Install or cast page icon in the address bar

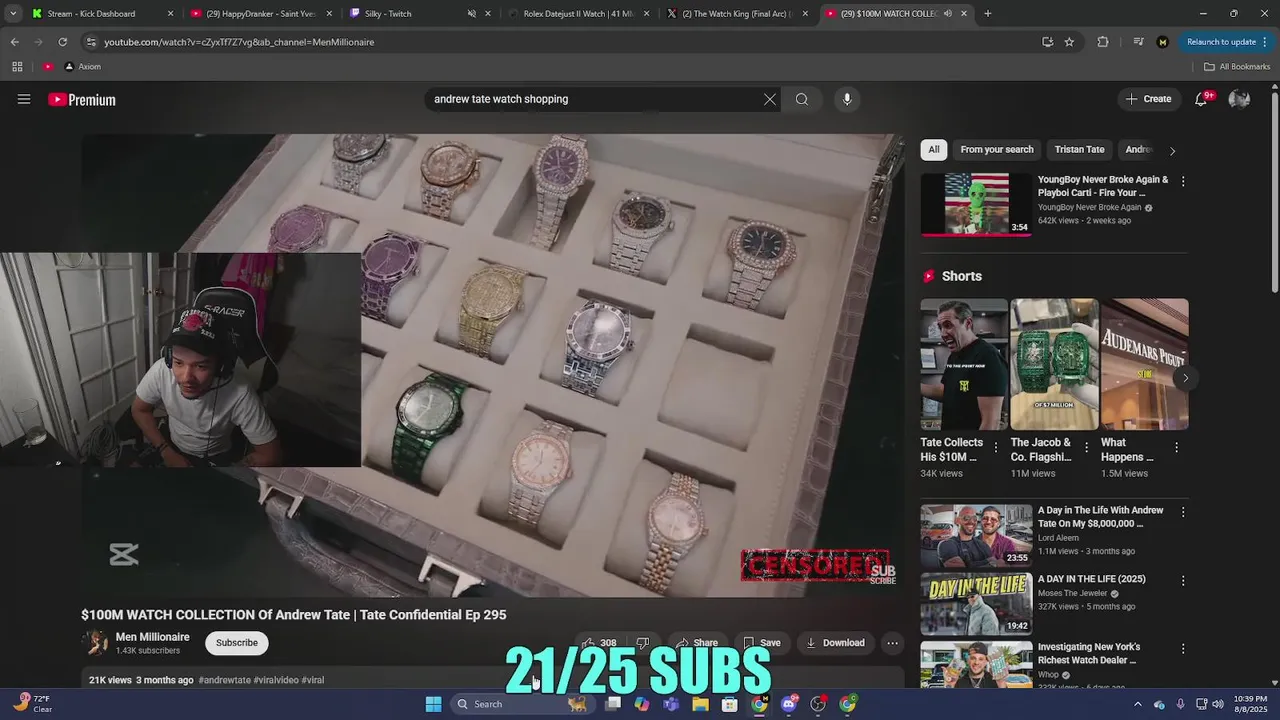(x=1047, y=42)
